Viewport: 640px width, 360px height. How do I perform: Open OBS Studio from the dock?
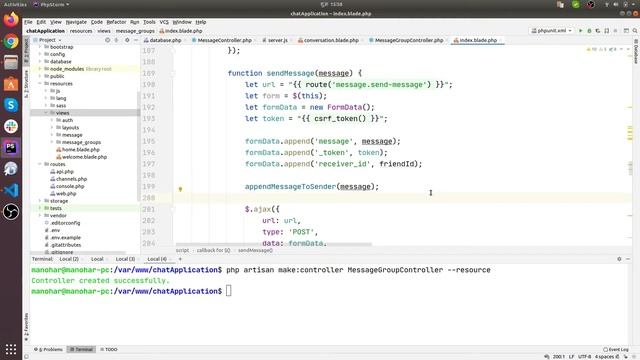pyautogui.click(x=11, y=212)
